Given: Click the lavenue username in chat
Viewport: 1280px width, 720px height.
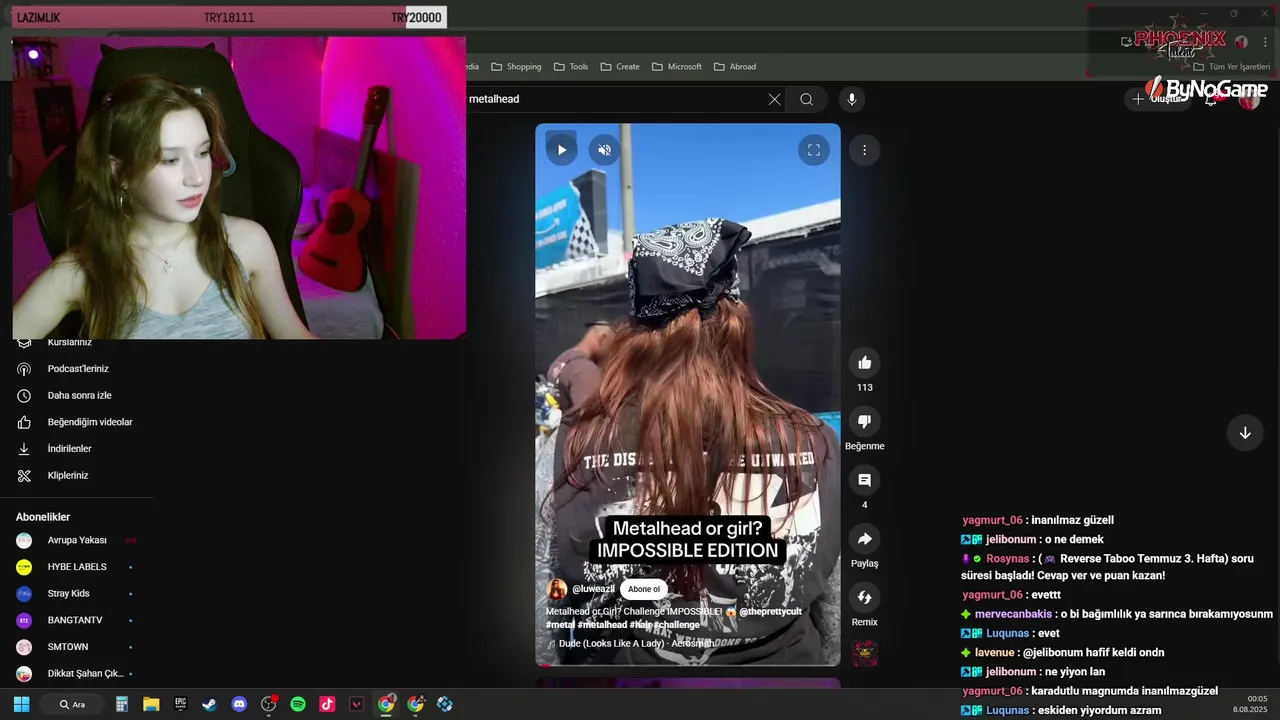Looking at the screenshot, I should (994, 652).
